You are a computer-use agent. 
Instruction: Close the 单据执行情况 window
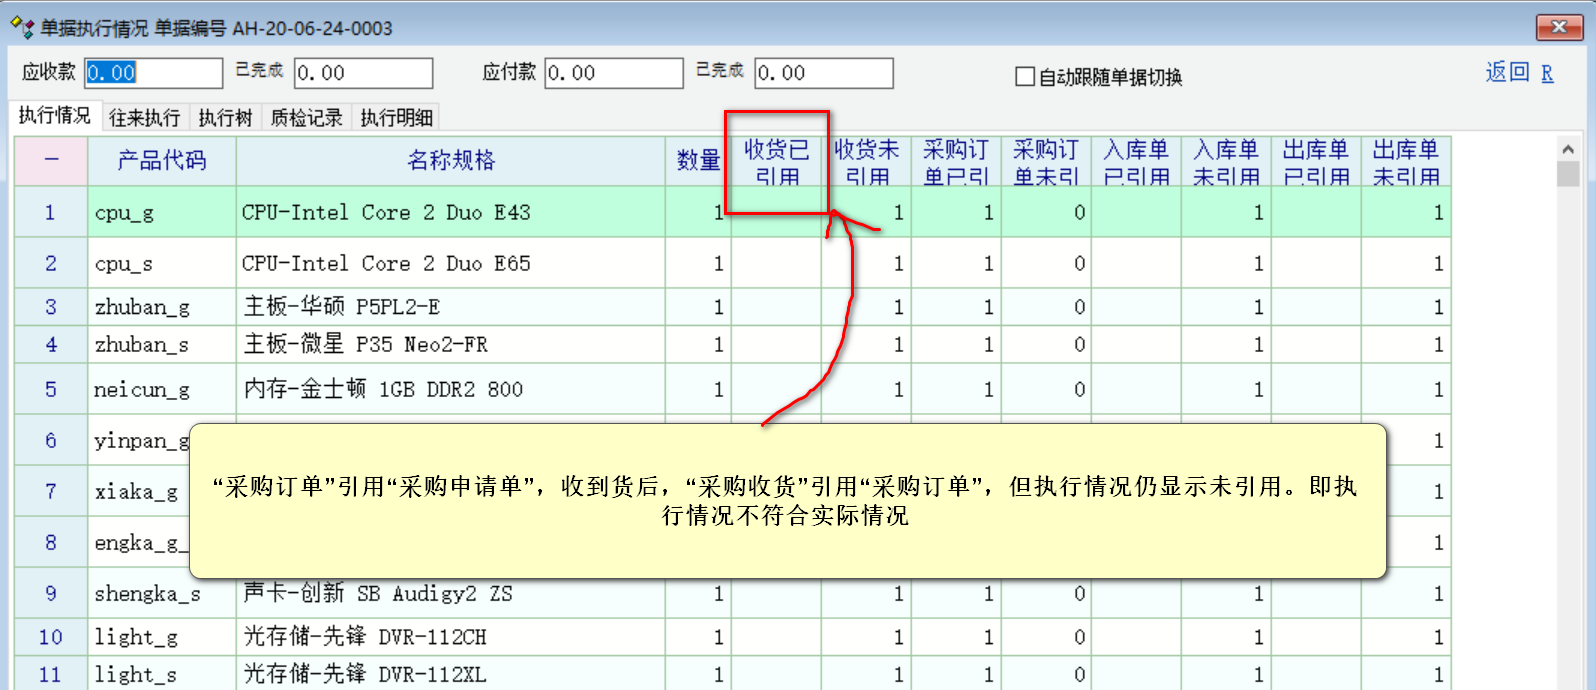click(1558, 27)
